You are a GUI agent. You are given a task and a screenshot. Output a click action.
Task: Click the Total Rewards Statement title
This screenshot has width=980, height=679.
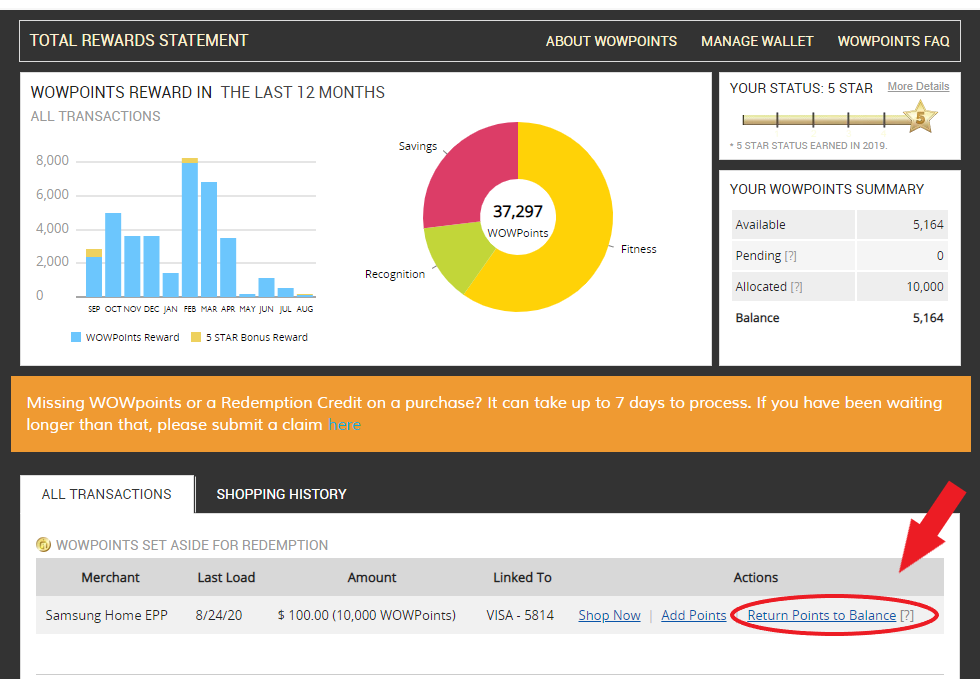coord(139,41)
